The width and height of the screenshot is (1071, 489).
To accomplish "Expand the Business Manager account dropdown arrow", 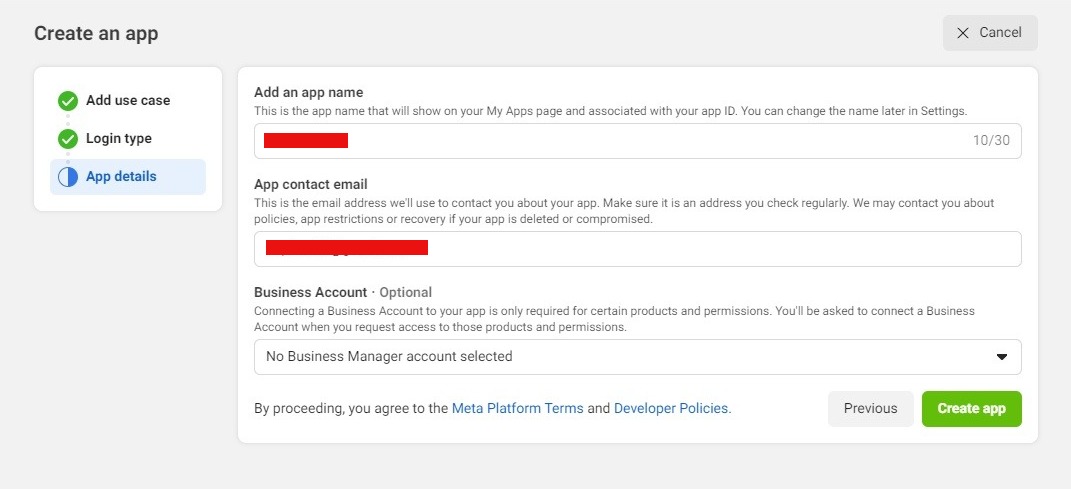I will point(1001,357).
